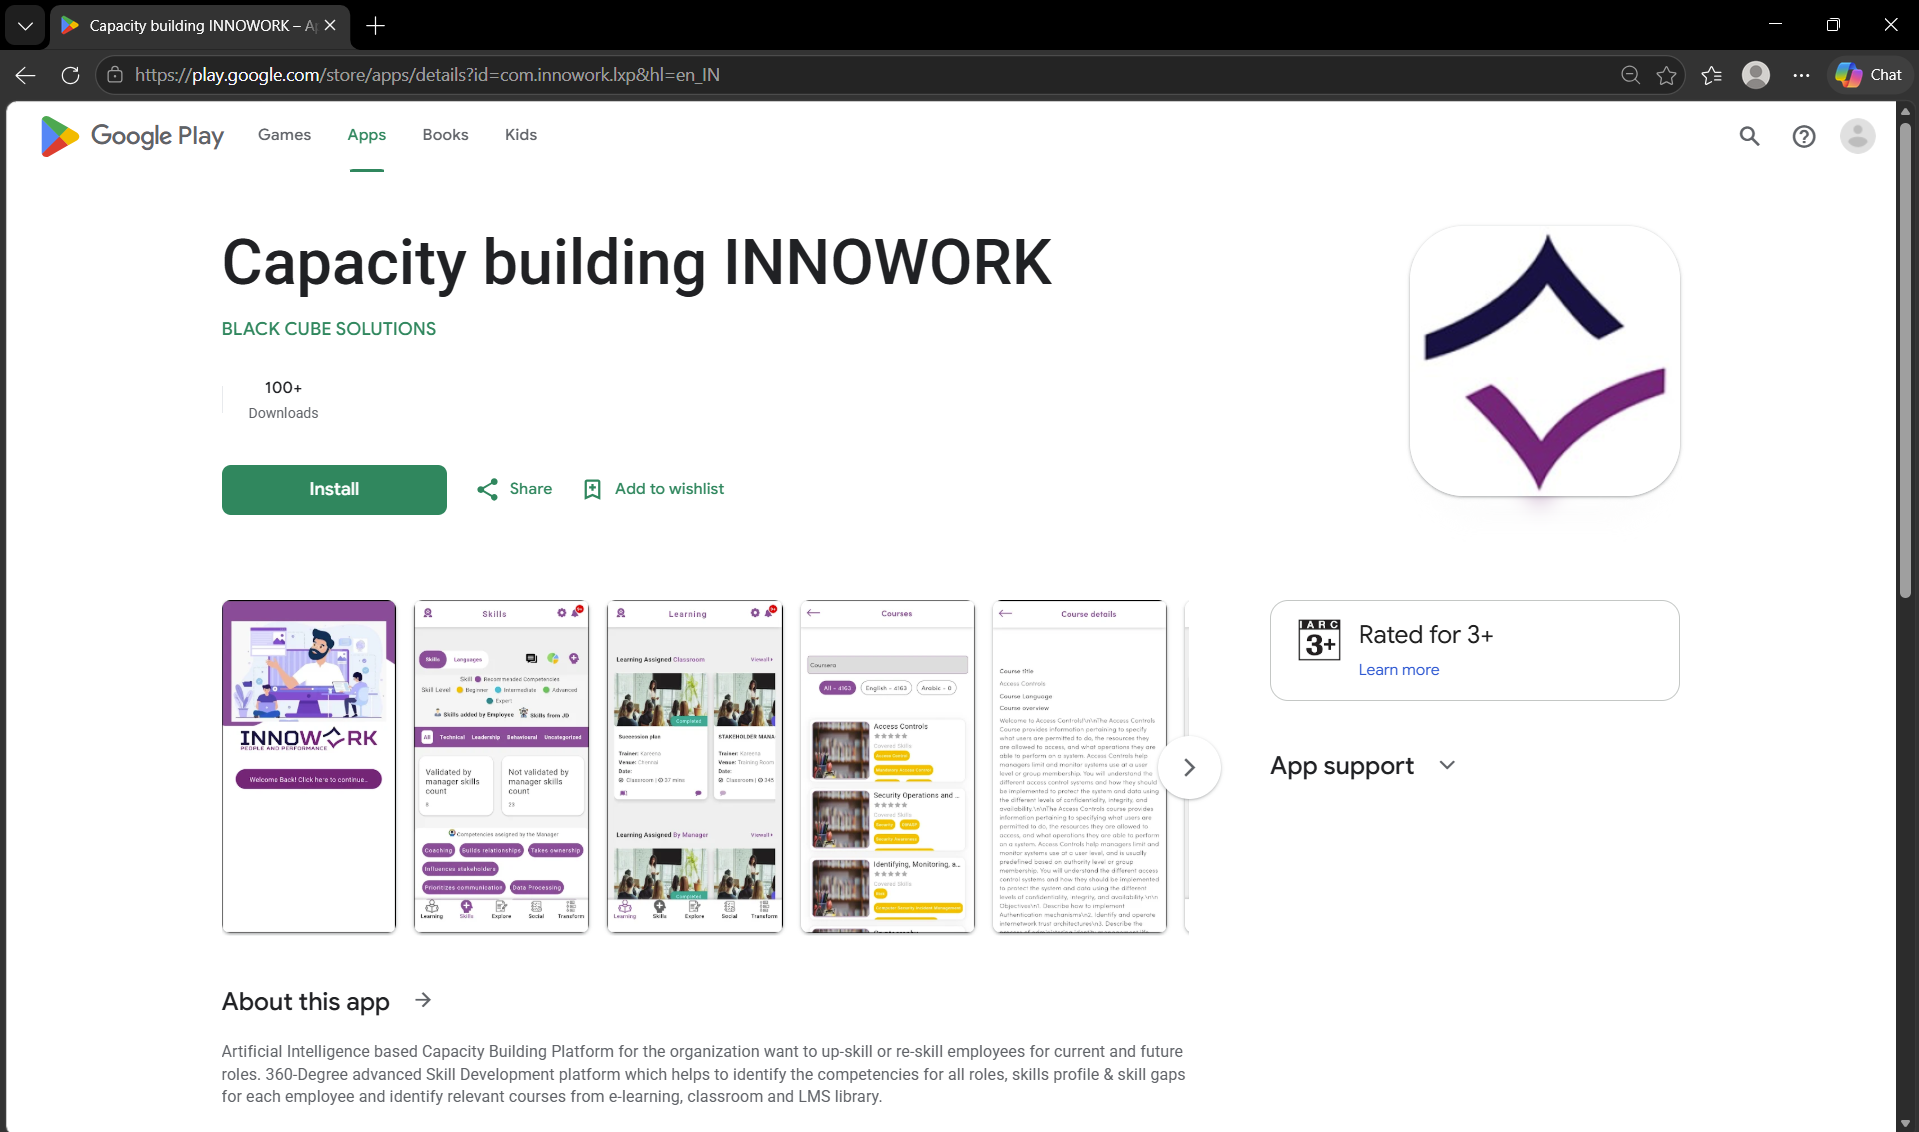This screenshot has height=1132, width=1919.
Task: Open the browser profile icon
Action: tap(1756, 75)
